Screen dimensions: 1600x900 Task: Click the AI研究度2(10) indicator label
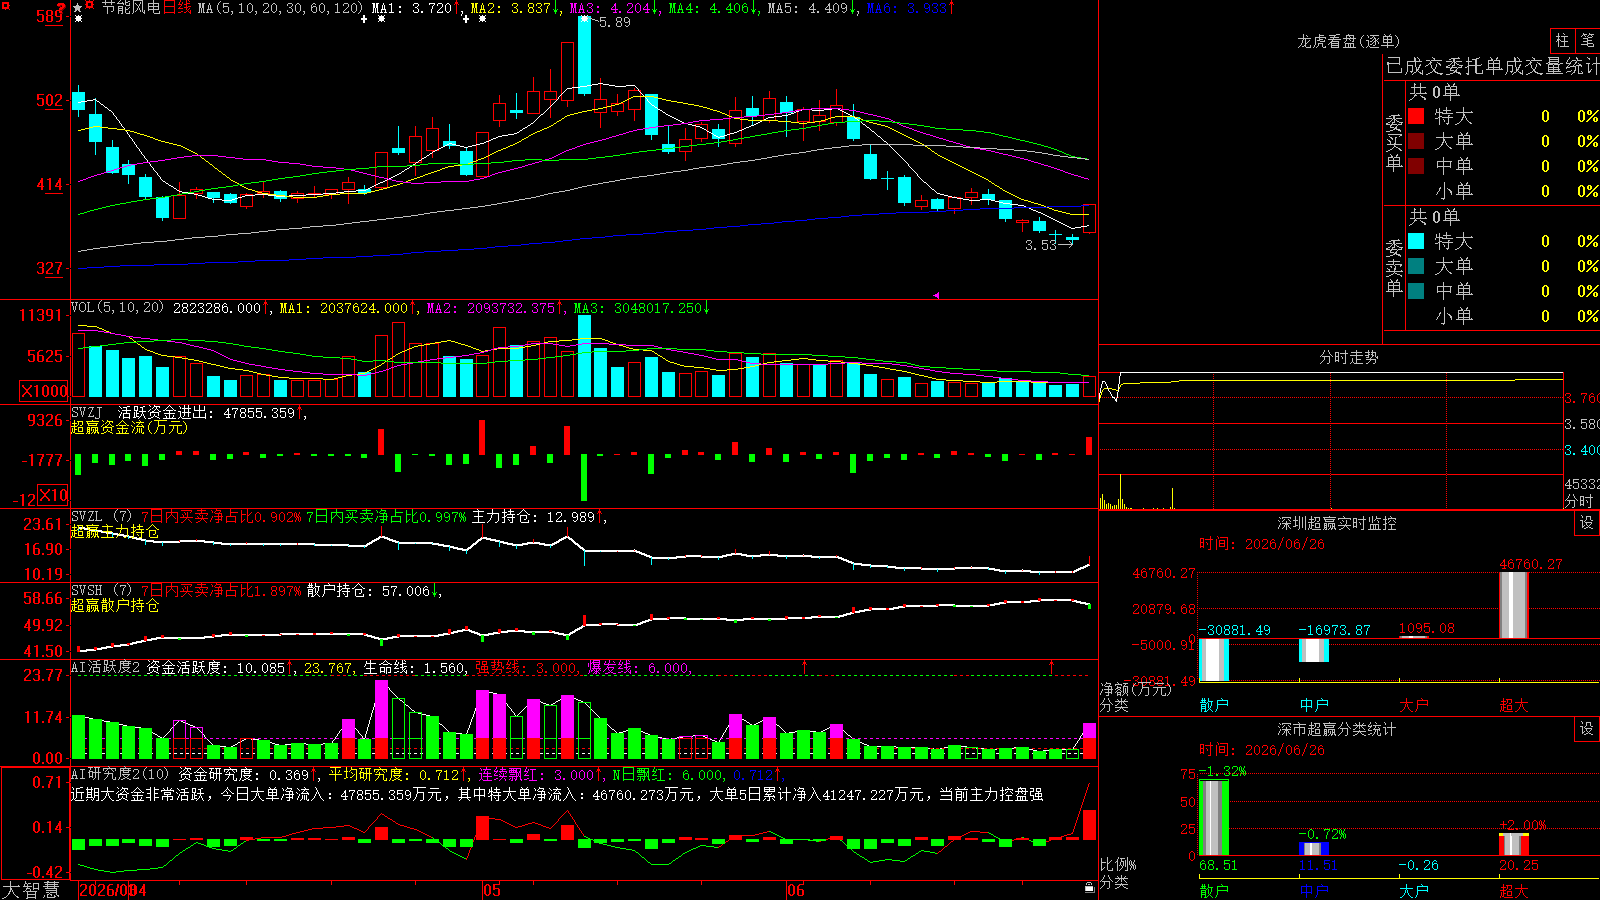[x=120, y=774]
